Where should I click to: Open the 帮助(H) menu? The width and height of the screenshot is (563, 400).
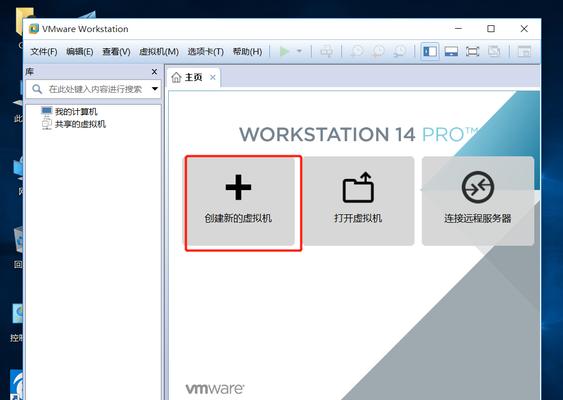coord(247,52)
